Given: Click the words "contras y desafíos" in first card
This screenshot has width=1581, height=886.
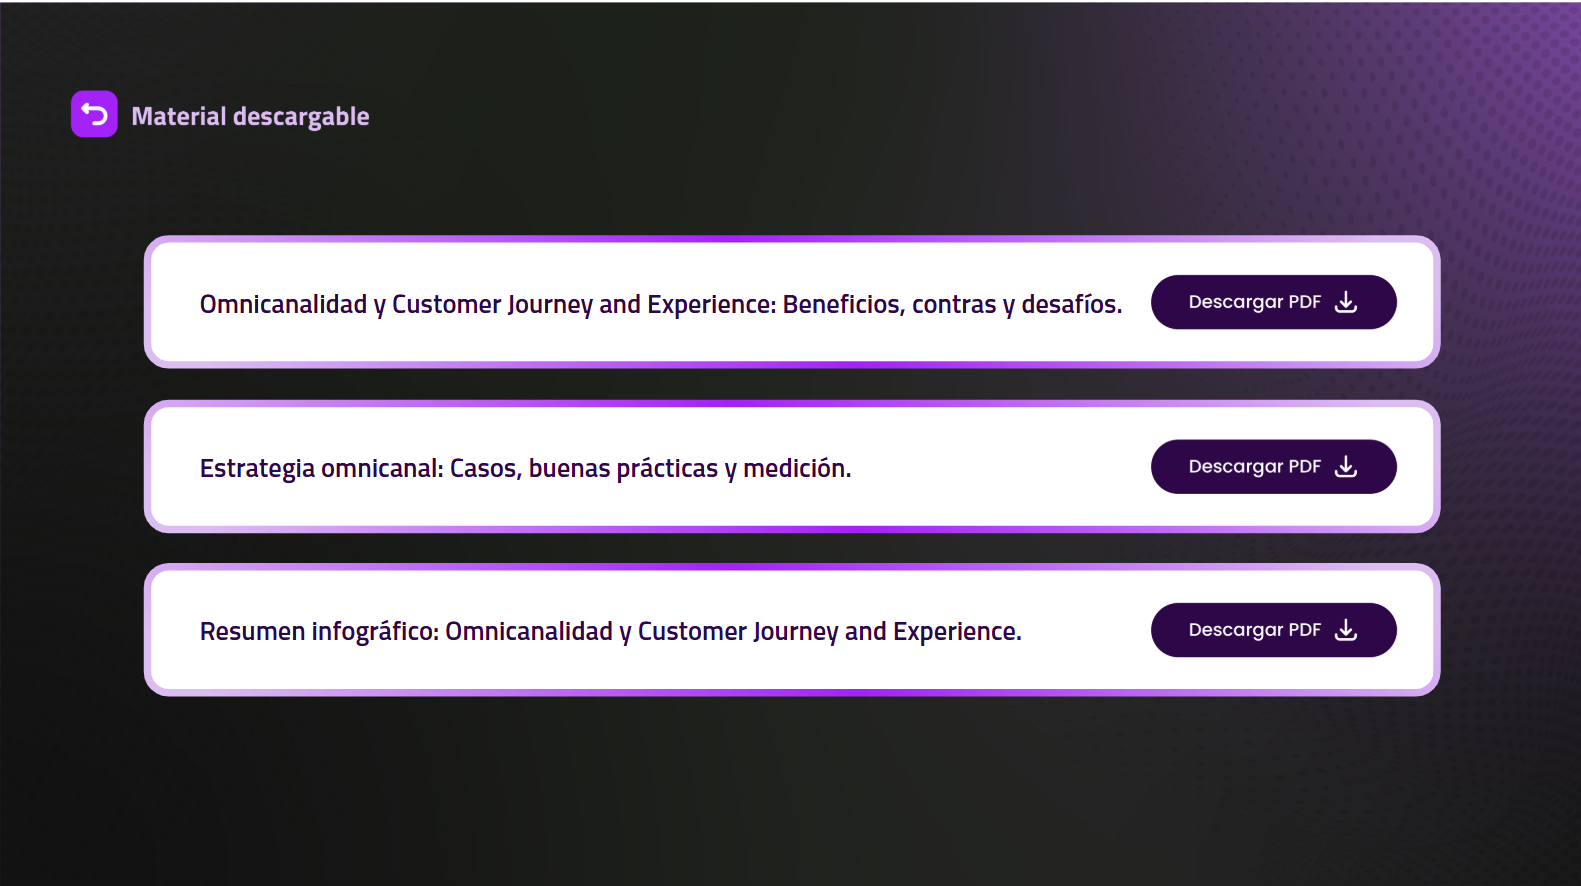Looking at the screenshot, I should point(1016,304).
